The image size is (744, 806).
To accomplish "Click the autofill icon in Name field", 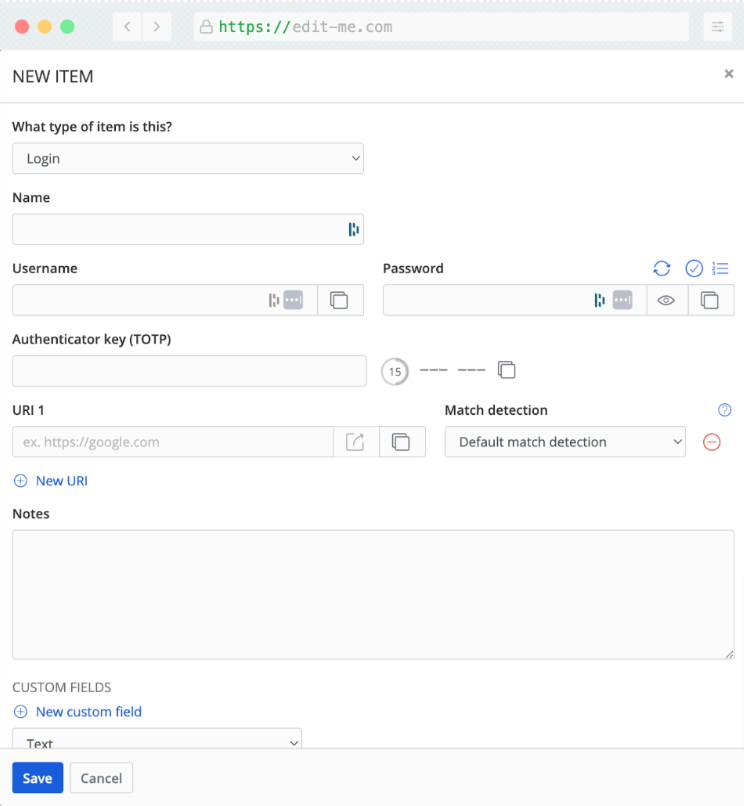I will (x=354, y=229).
